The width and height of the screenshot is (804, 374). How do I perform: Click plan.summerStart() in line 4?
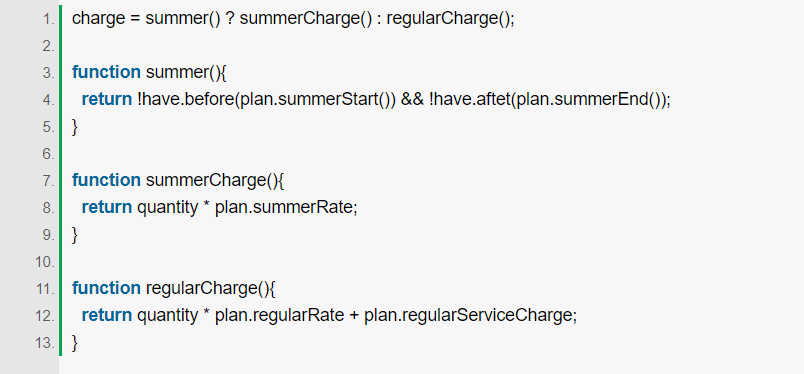pos(315,100)
